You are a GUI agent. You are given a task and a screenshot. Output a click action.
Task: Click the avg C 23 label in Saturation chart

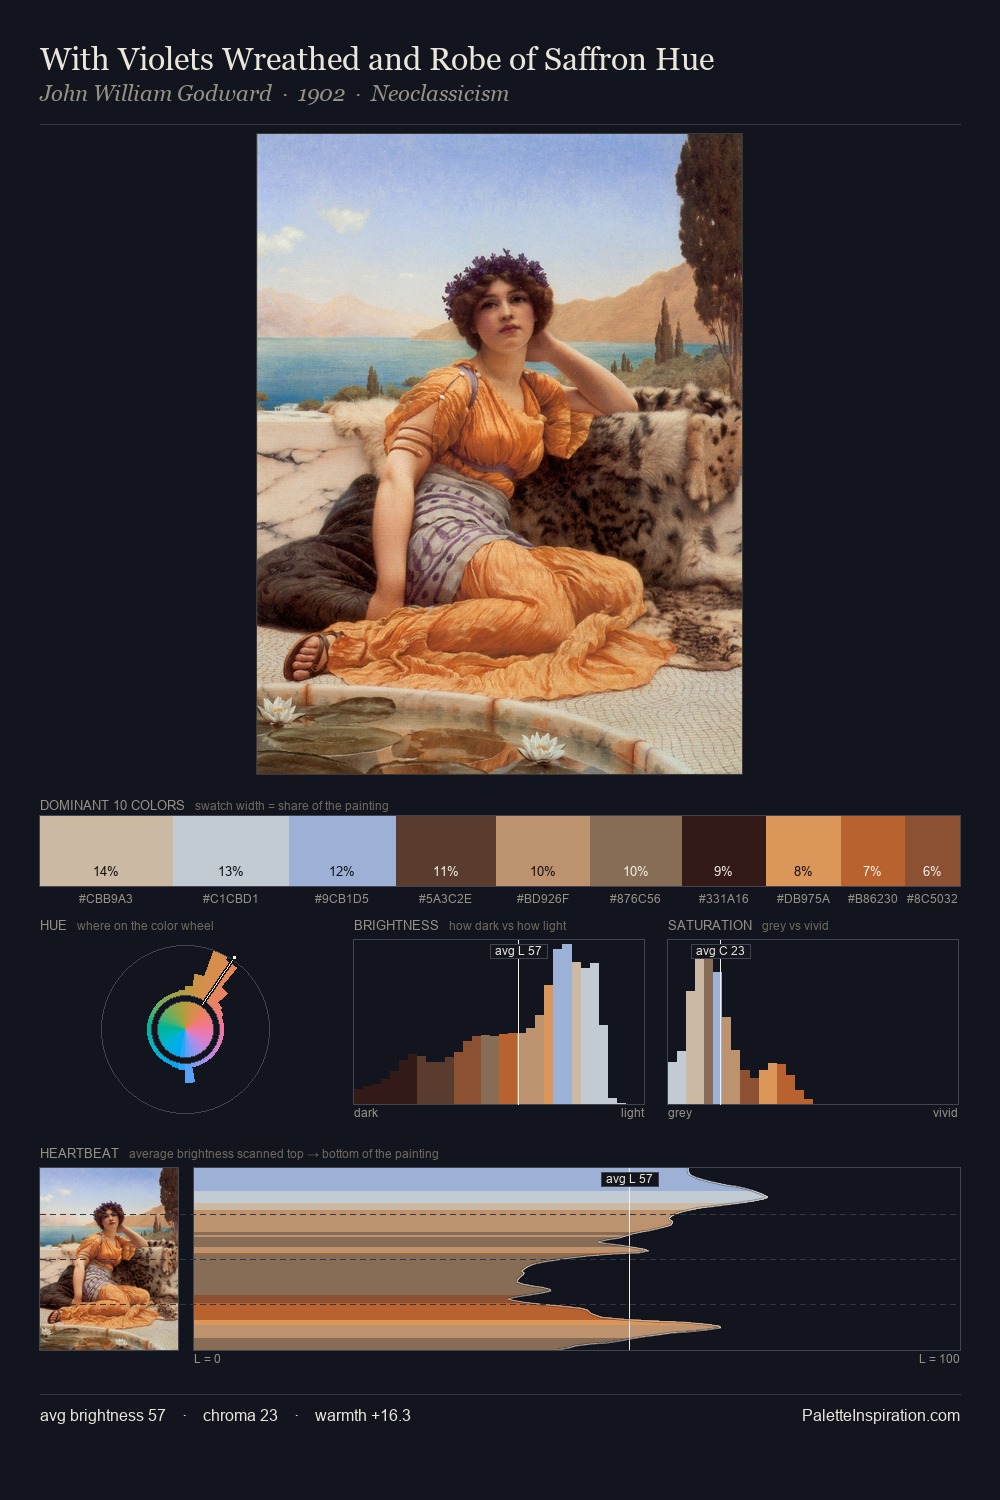pos(720,951)
